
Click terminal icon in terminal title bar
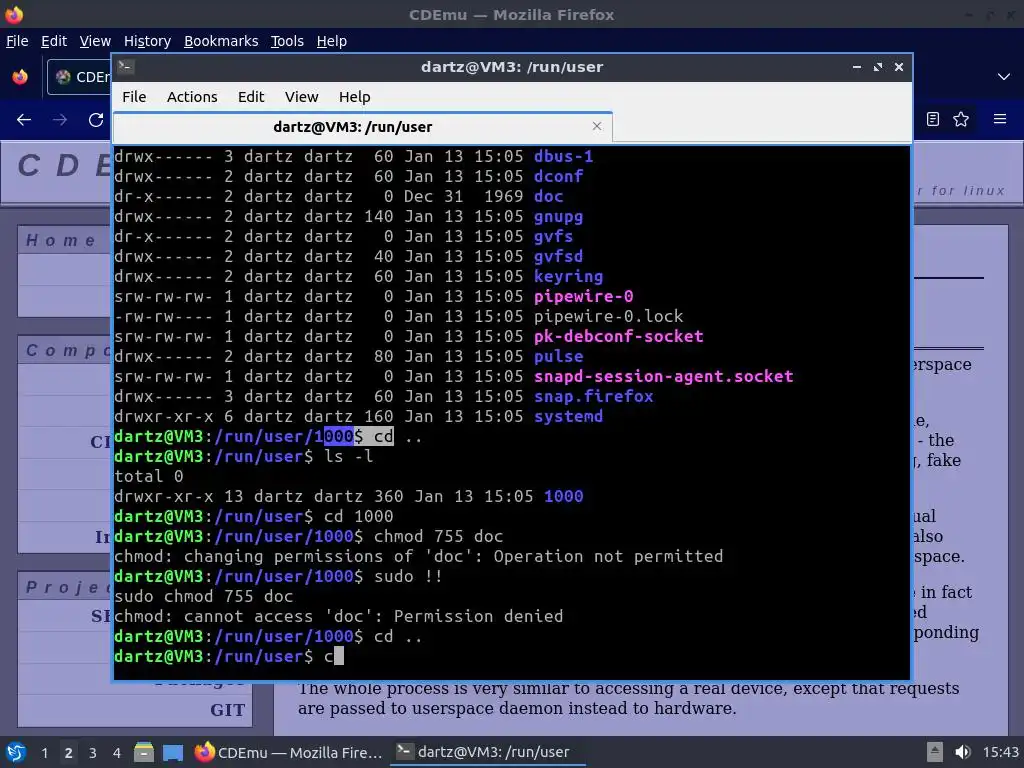(x=126, y=66)
